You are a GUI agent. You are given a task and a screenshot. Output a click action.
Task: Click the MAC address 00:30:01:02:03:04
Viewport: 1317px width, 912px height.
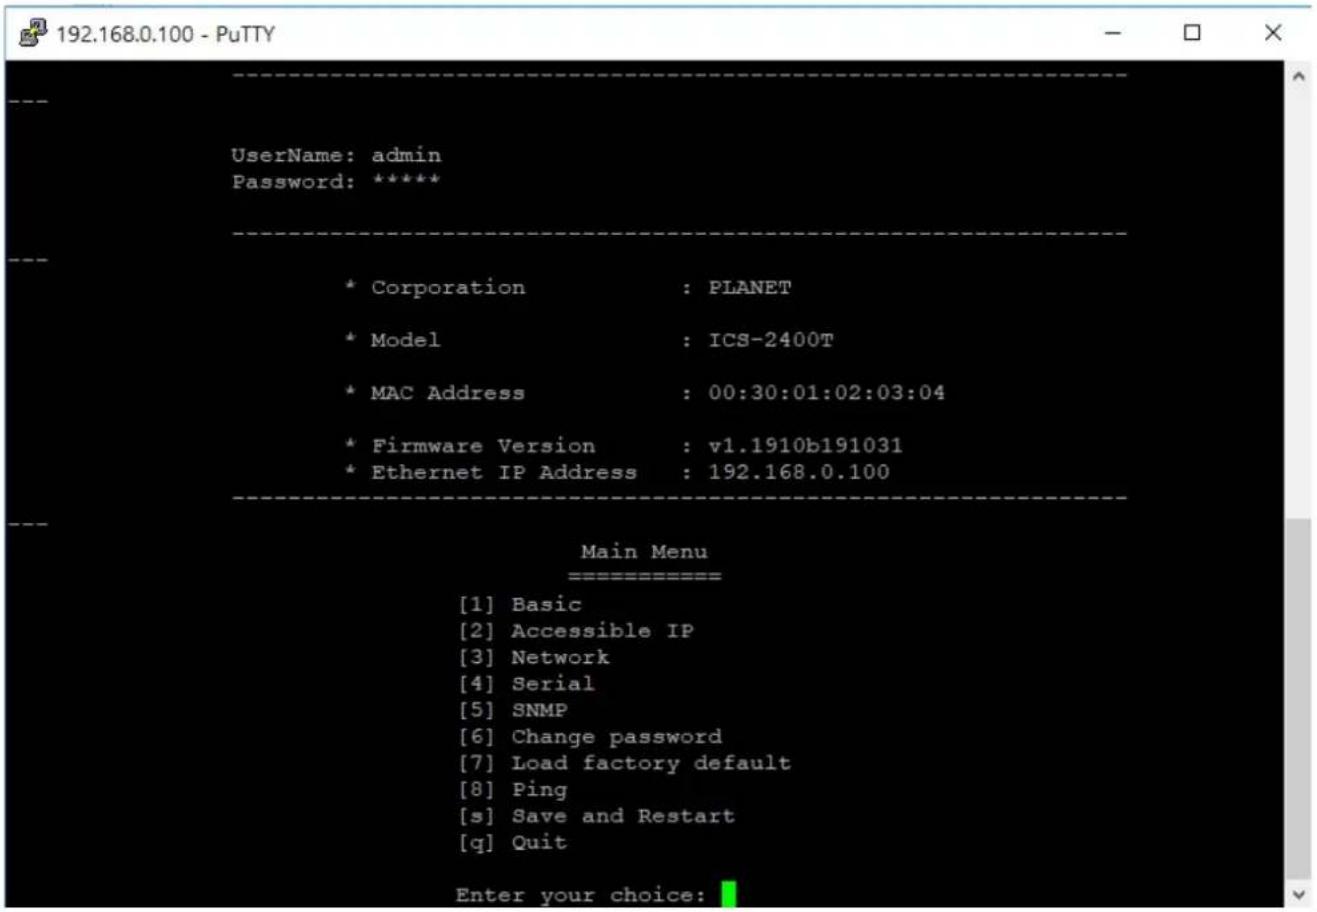[826, 393]
